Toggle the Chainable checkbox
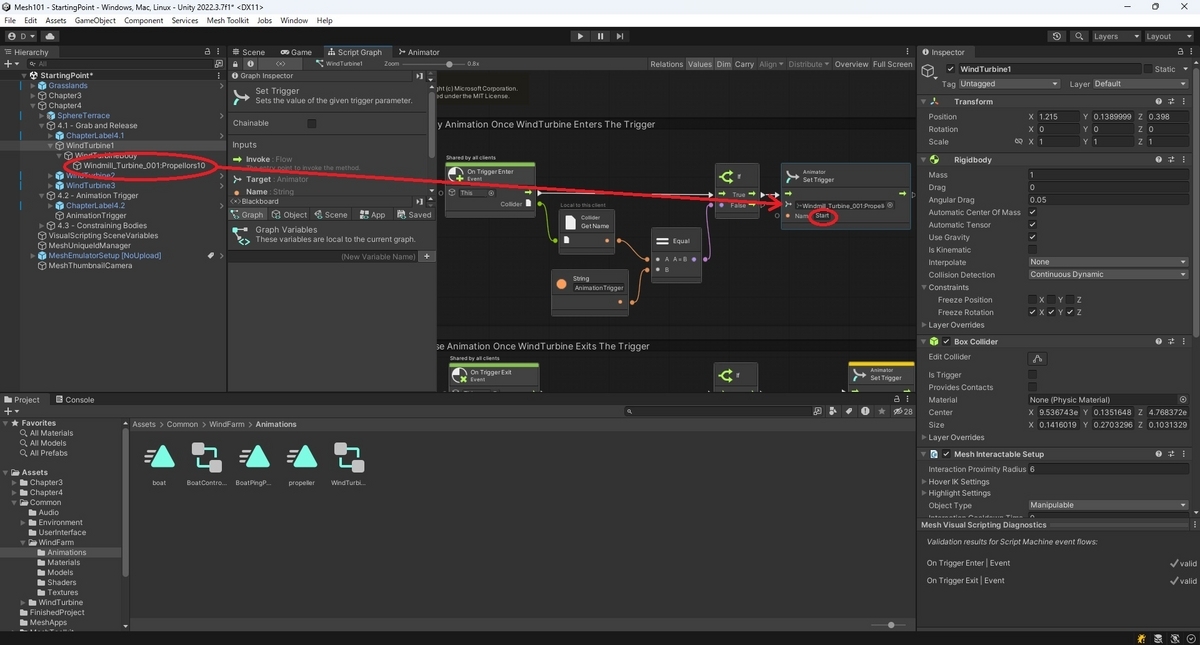 tap(311, 123)
